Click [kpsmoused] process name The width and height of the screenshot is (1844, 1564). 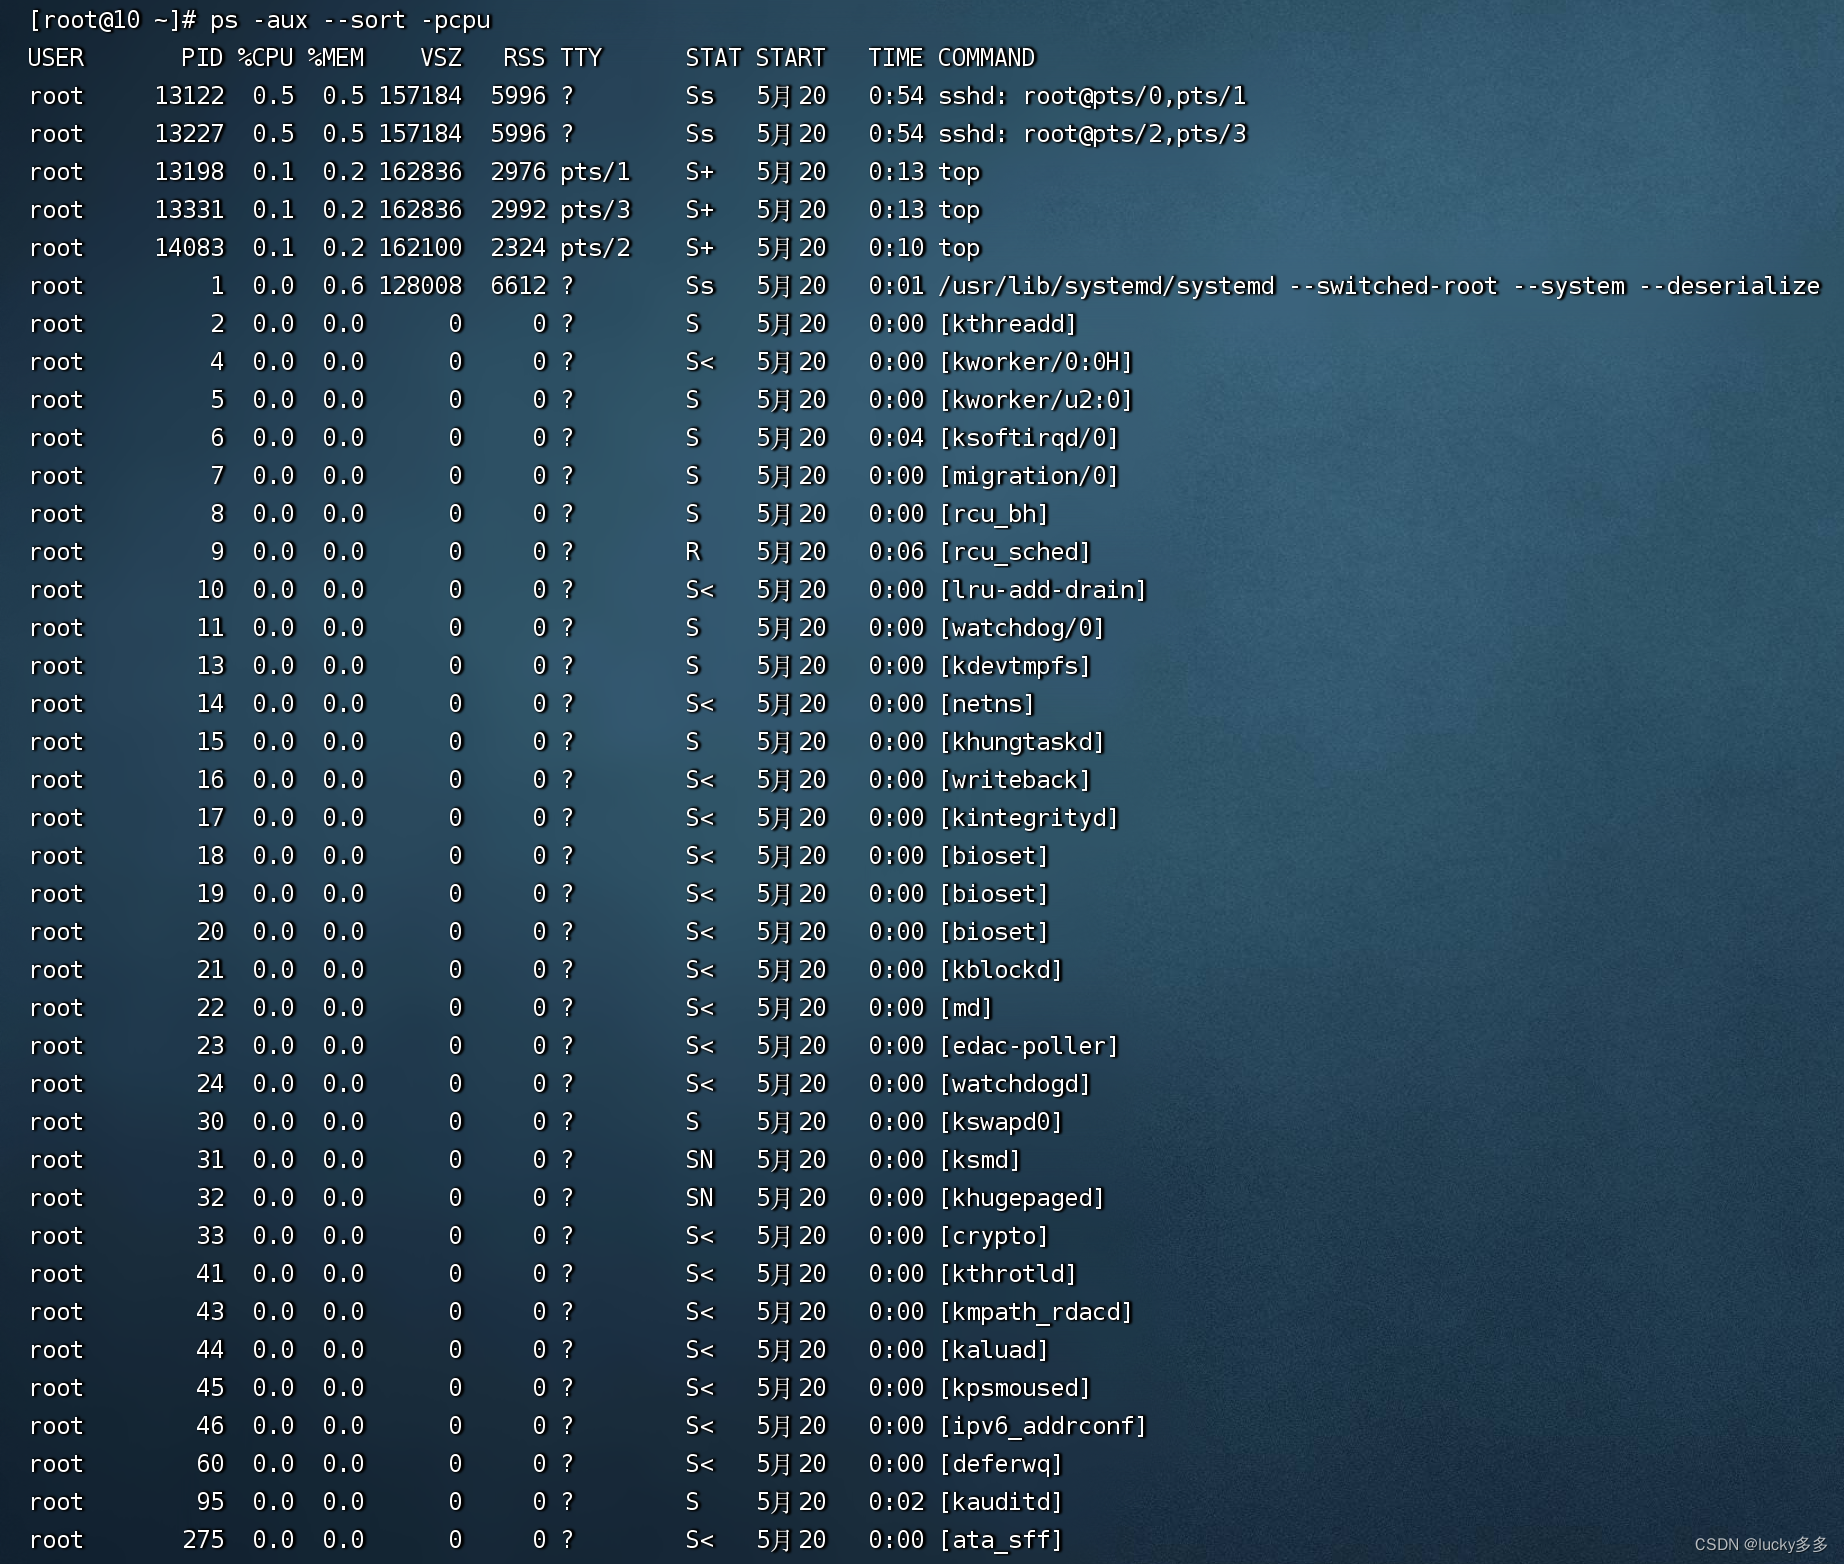pyautogui.click(x=1015, y=1388)
